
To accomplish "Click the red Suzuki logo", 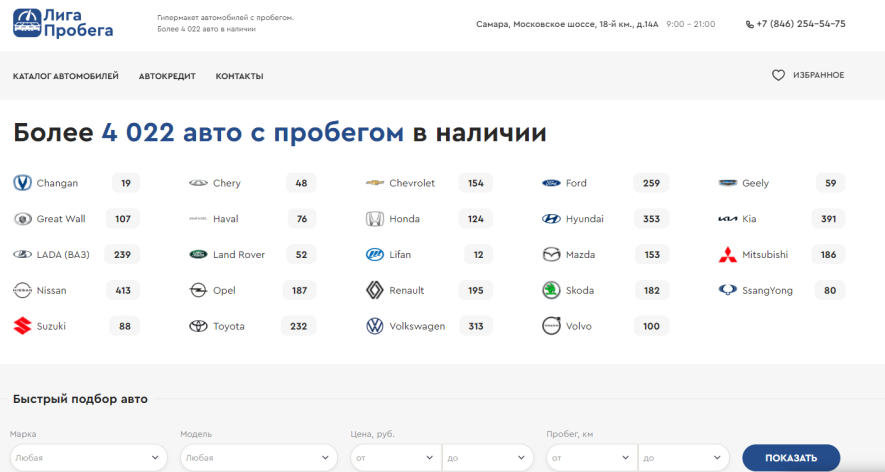I will pyautogui.click(x=23, y=326).
